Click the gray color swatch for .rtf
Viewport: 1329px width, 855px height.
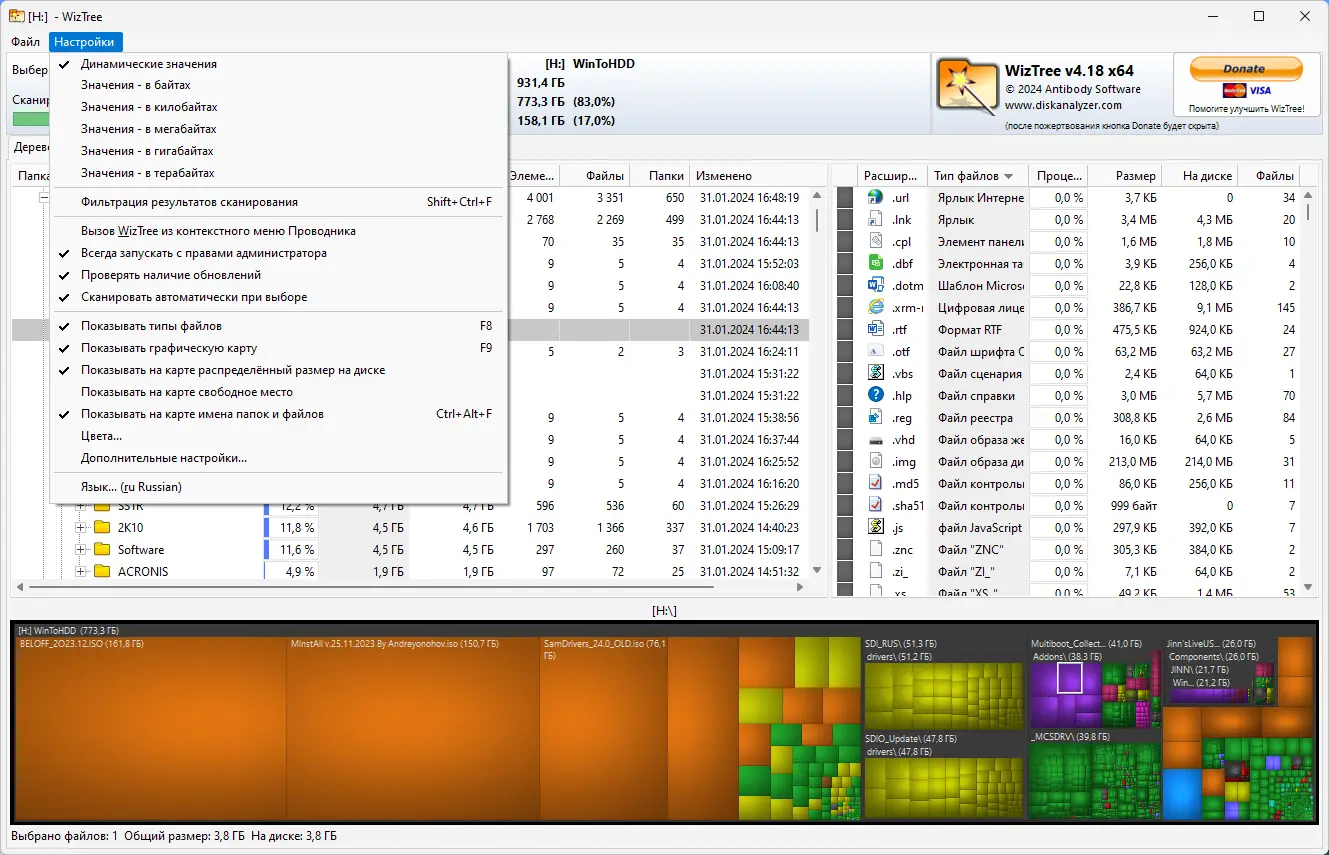tap(845, 330)
